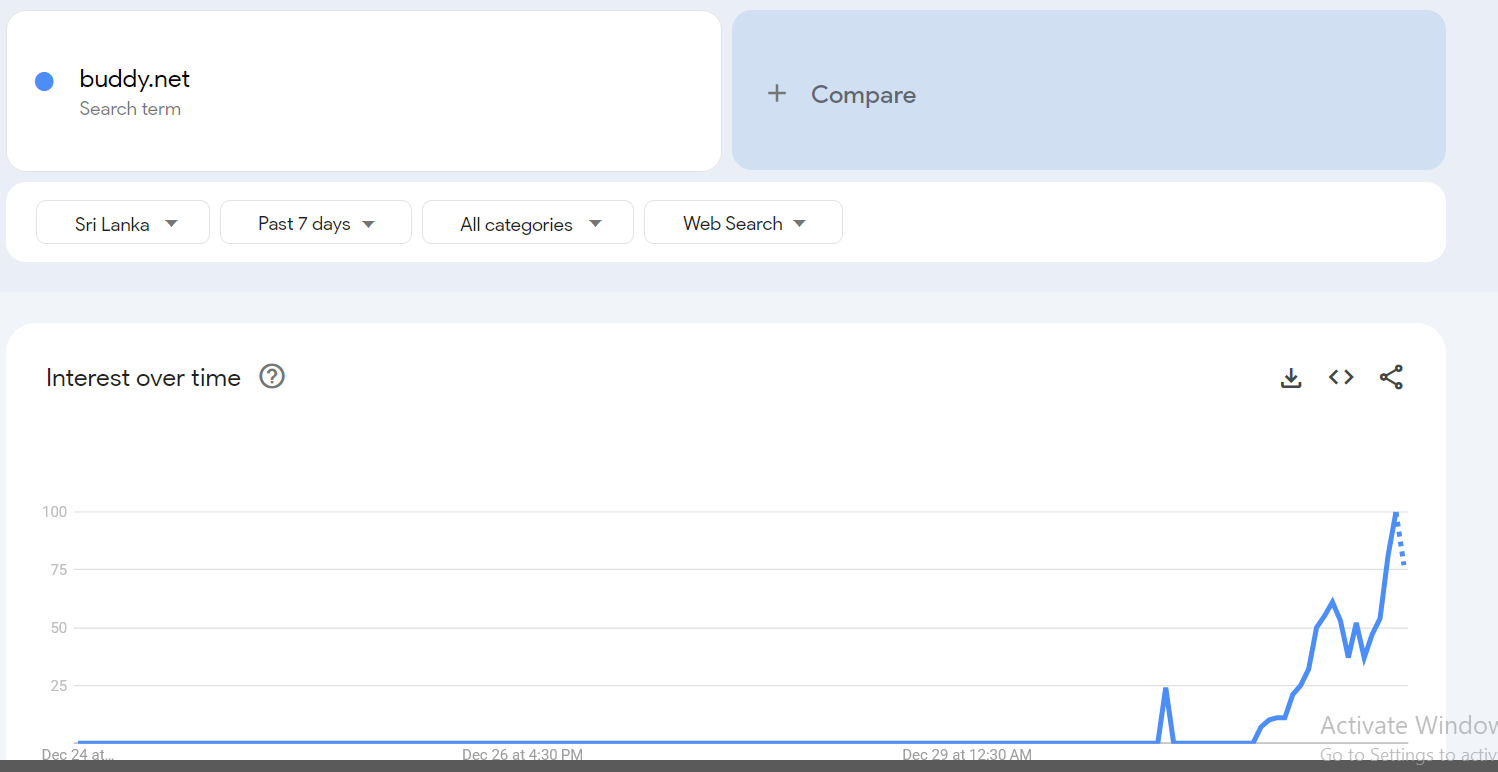This screenshot has height=772, width=1498.
Task: Click the 50 value on the chart axis
Action: coord(58,628)
